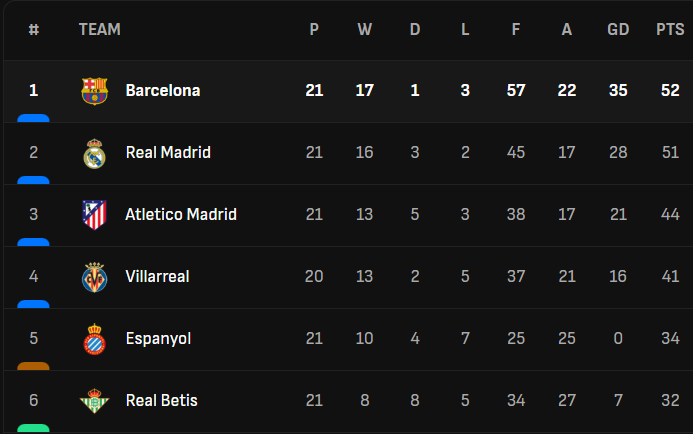
Task: Click the green marker under Real Betis's rank
Action: pyautogui.click(x=33, y=428)
